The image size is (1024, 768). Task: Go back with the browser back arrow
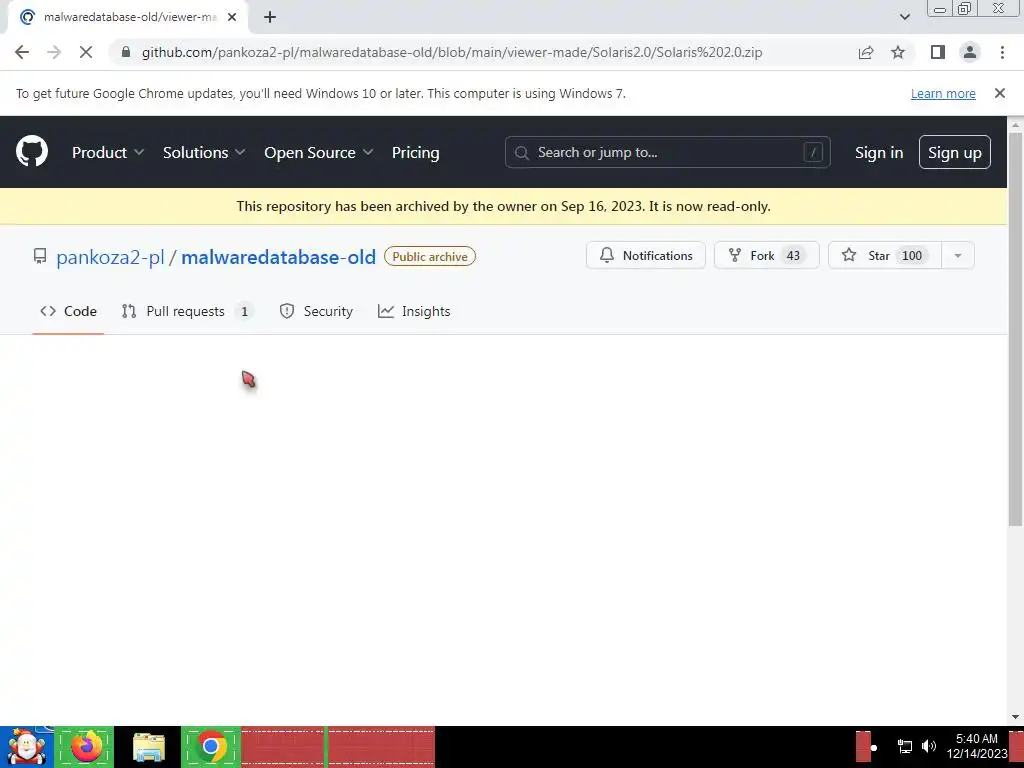tap(22, 52)
